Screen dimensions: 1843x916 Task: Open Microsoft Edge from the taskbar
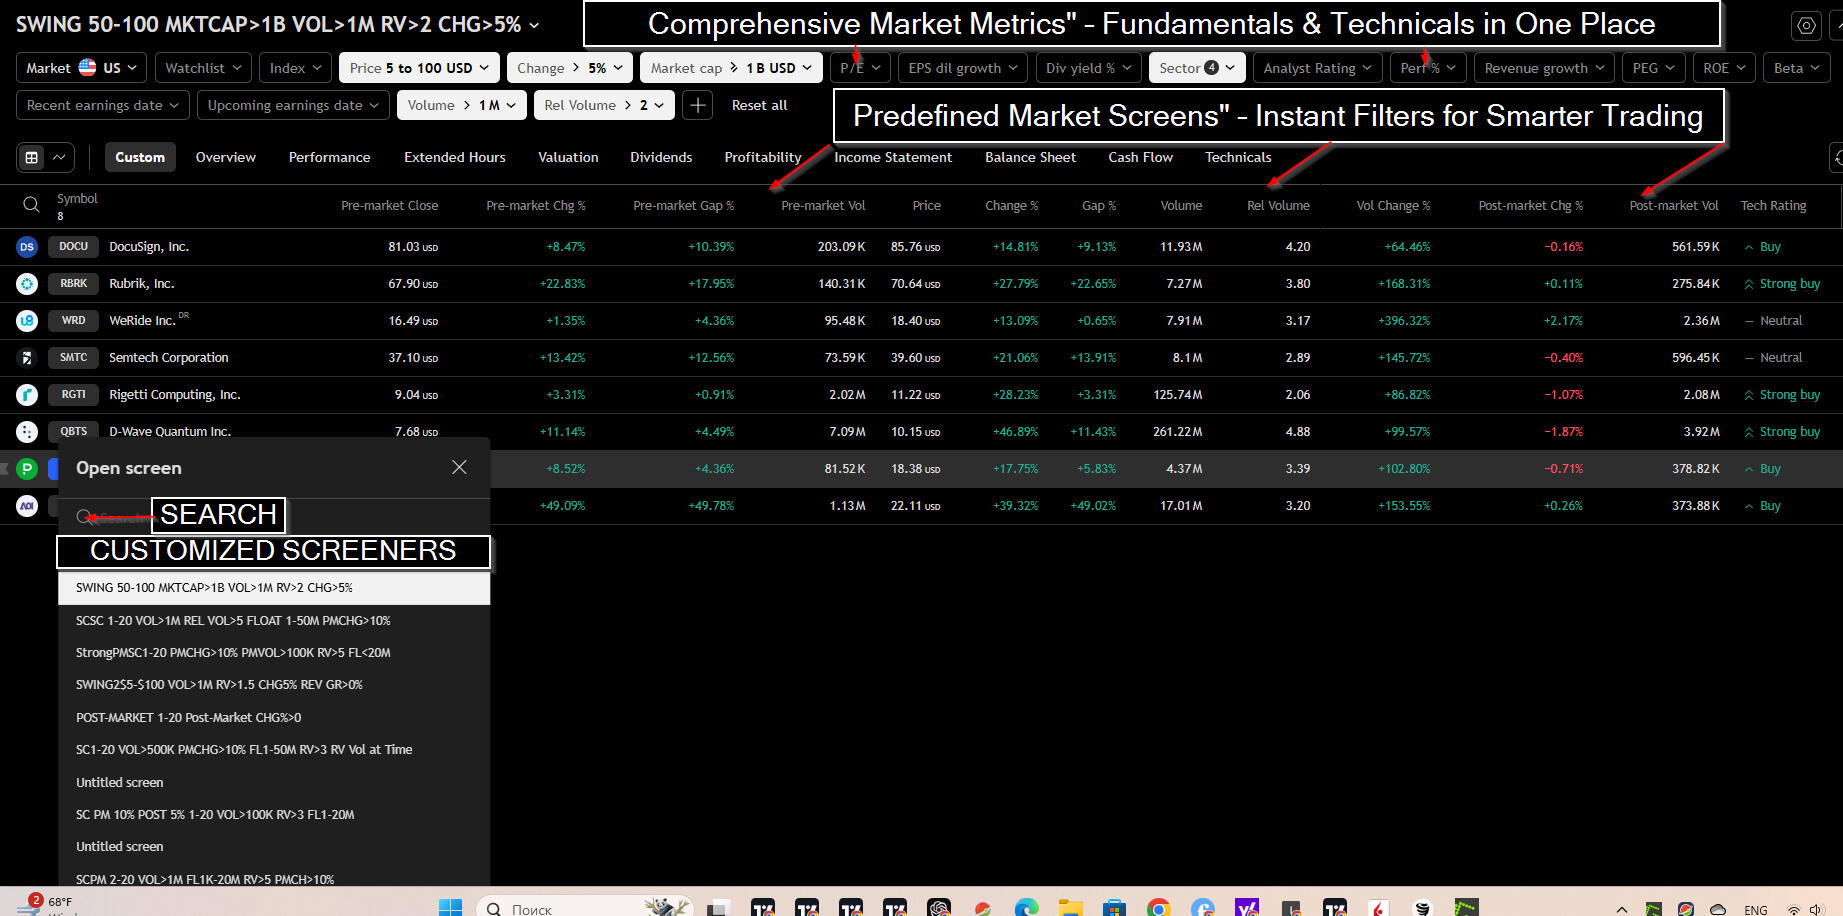coord(1026,908)
